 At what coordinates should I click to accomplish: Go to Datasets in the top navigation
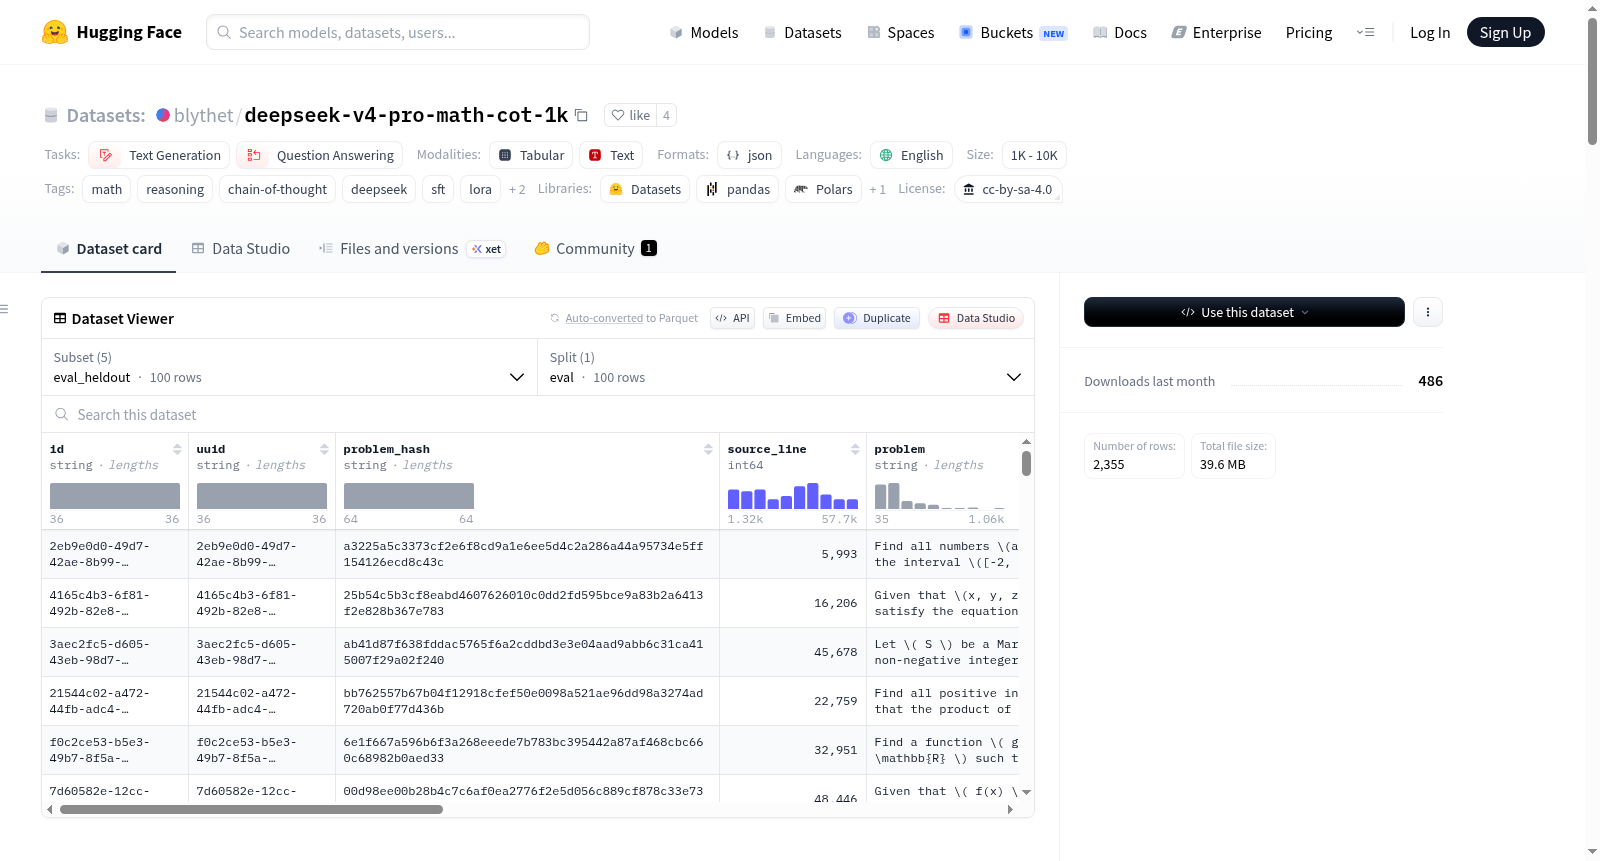802,32
